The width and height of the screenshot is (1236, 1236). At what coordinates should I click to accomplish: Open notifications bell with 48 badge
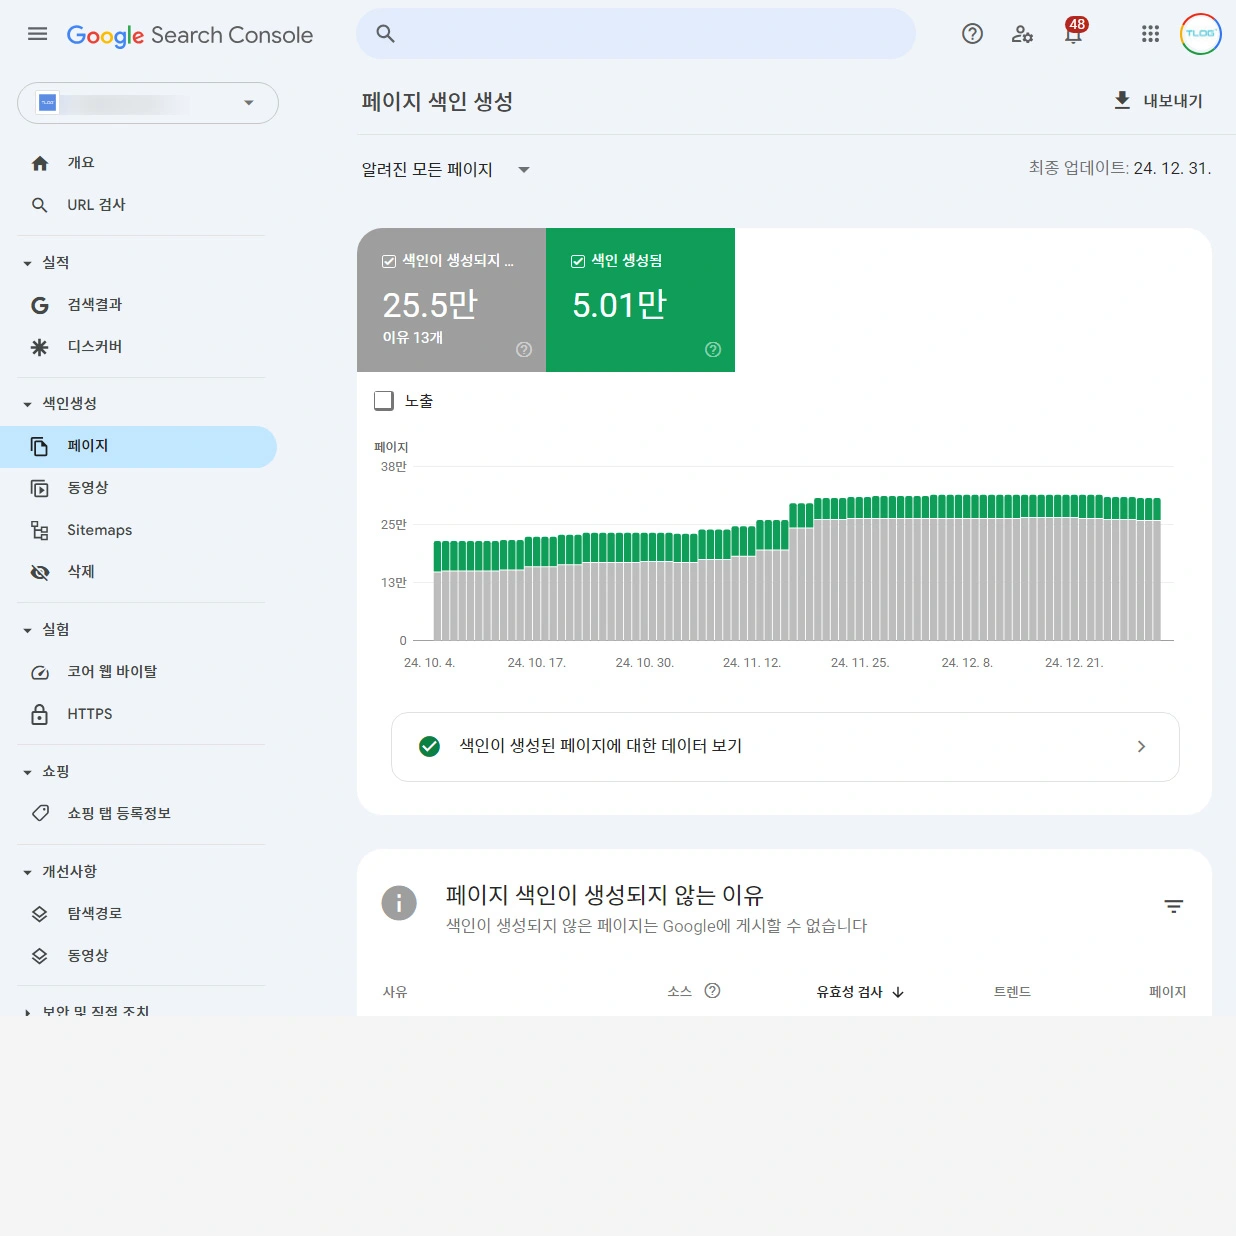pyautogui.click(x=1073, y=34)
